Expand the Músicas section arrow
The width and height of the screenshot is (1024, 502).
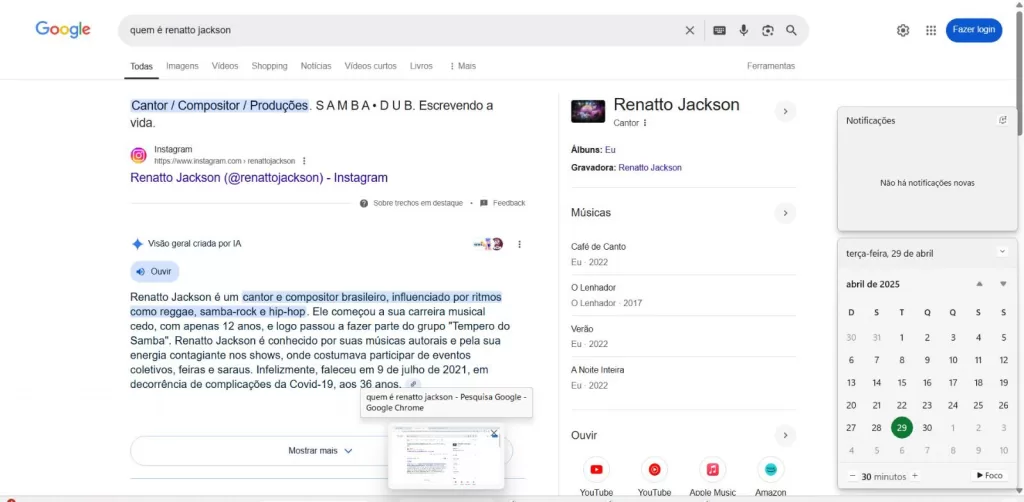(785, 213)
